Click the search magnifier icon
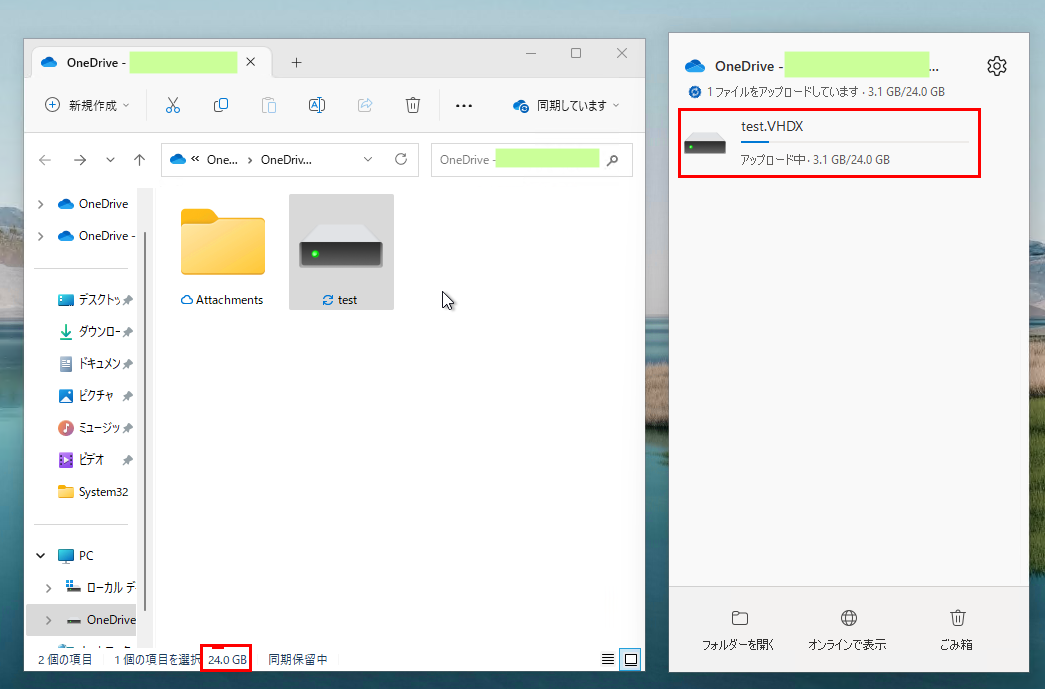The width and height of the screenshot is (1045, 689). (612, 160)
